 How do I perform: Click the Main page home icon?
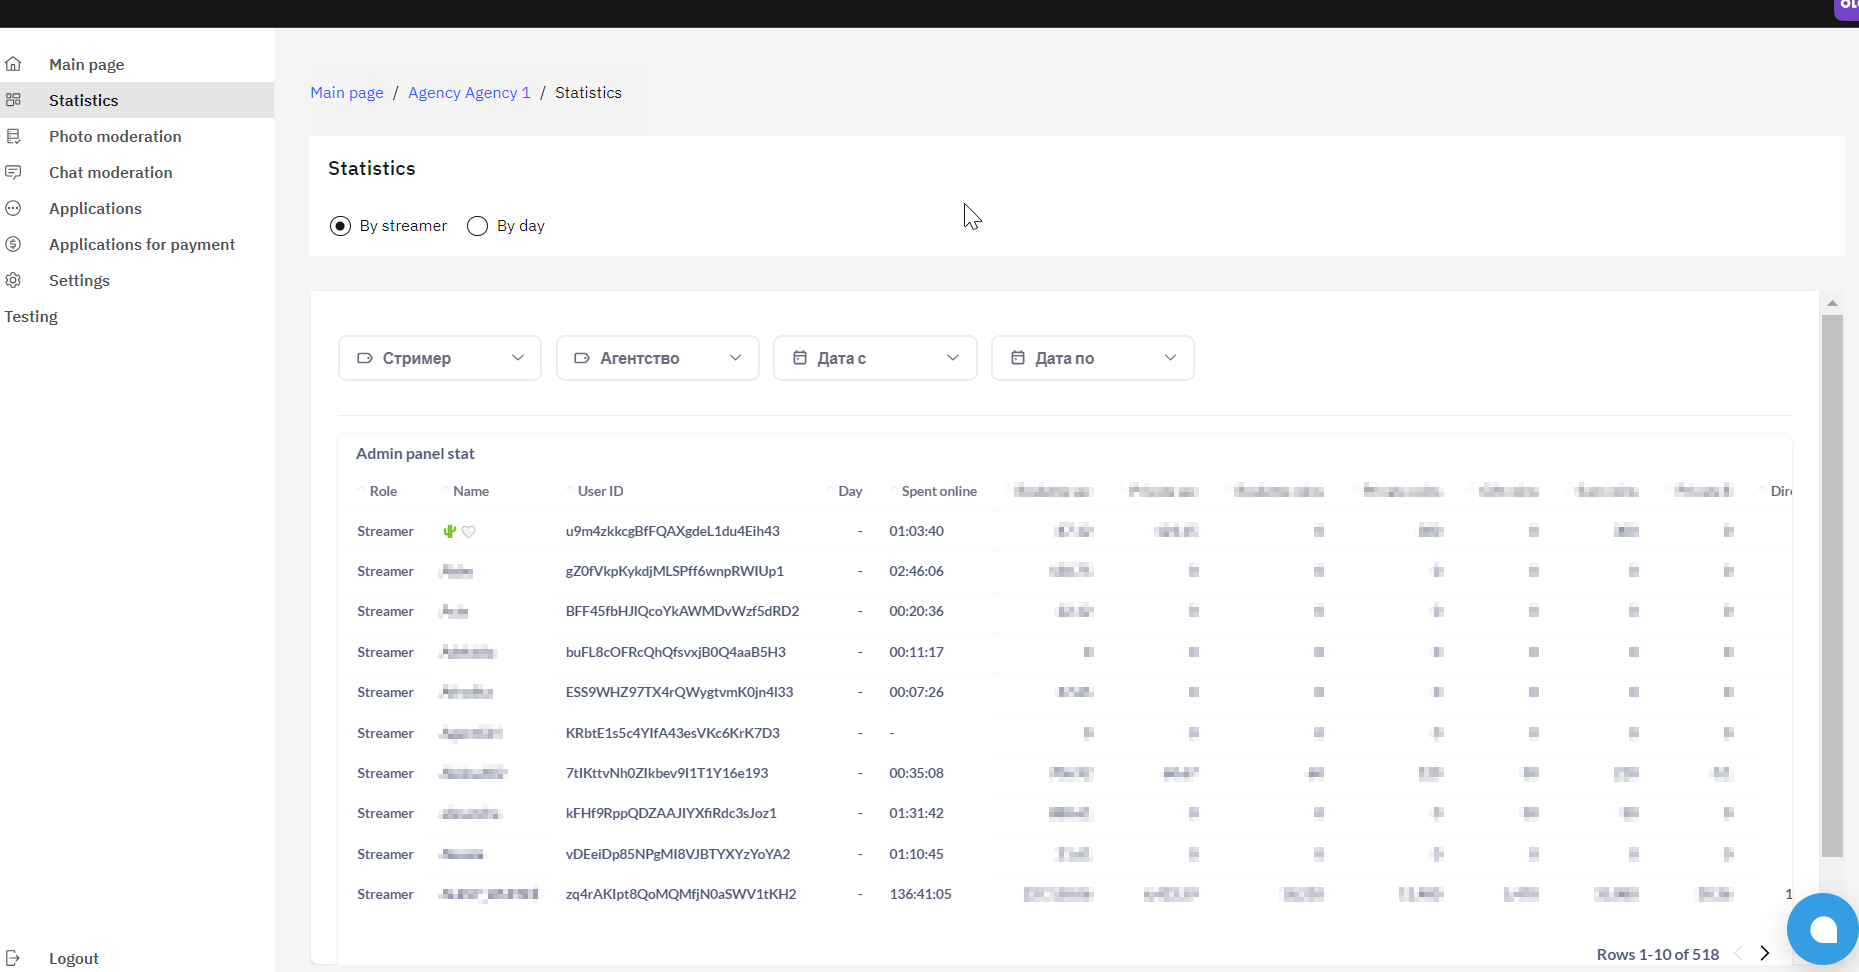(13, 64)
